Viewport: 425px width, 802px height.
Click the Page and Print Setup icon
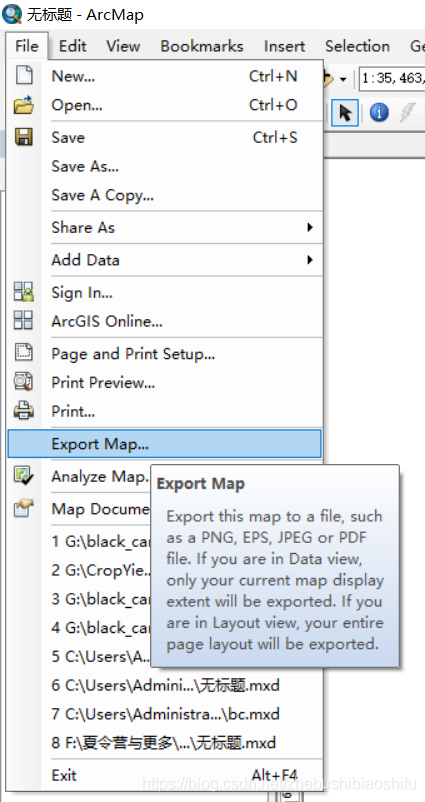[x=24, y=353]
